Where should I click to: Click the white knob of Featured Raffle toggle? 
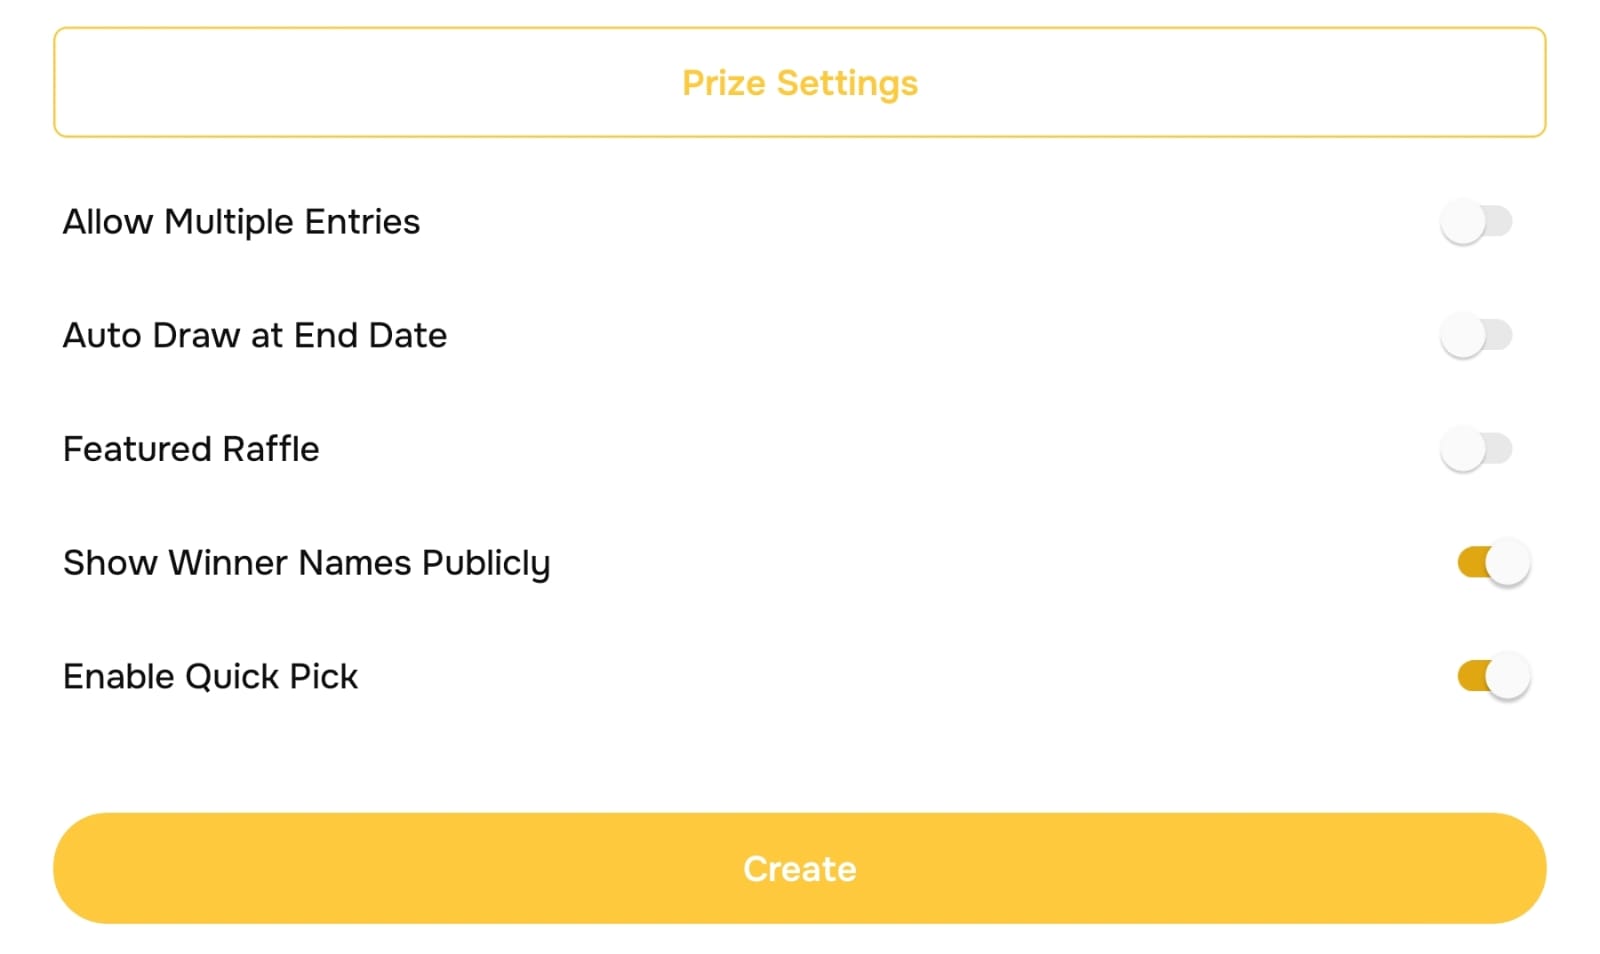pyautogui.click(x=1463, y=449)
